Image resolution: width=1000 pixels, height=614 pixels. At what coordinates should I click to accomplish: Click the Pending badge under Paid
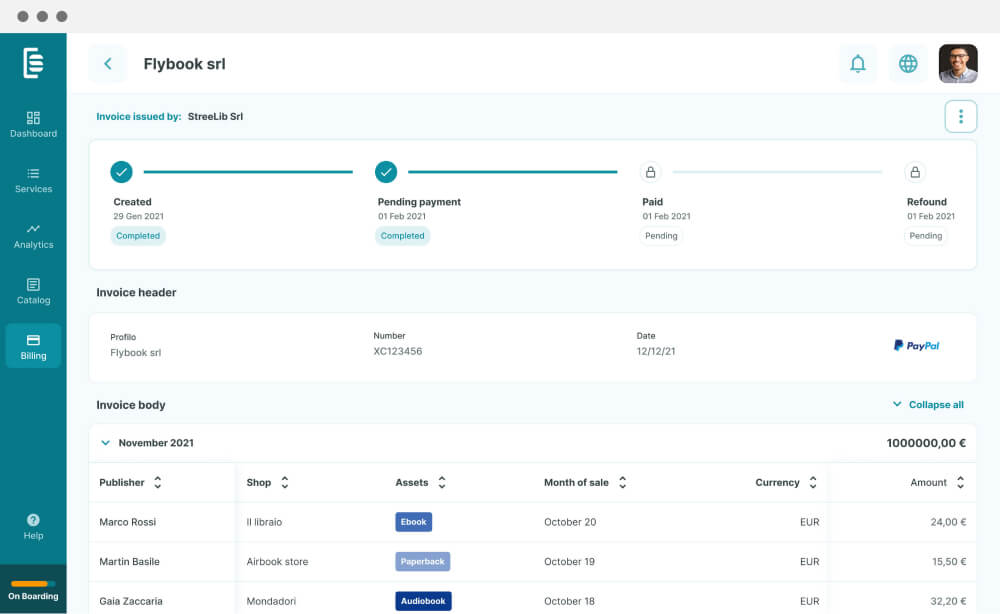point(661,236)
